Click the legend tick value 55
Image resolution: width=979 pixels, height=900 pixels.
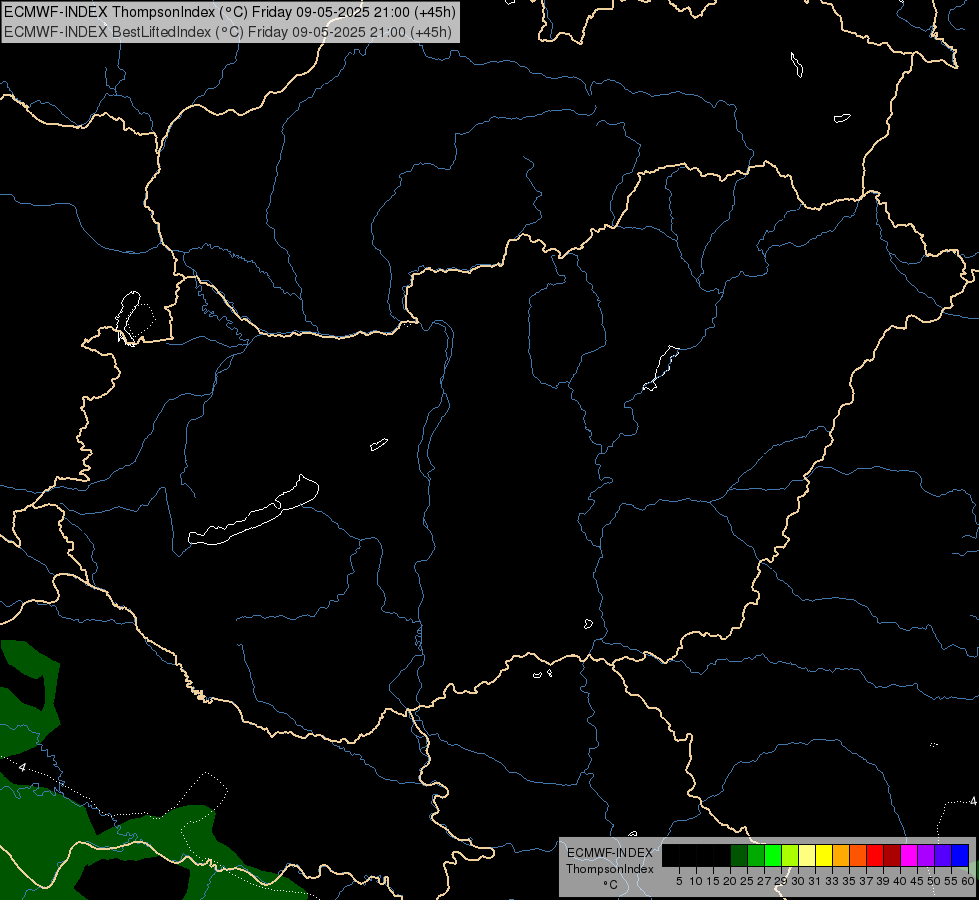click(x=950, y=881)
